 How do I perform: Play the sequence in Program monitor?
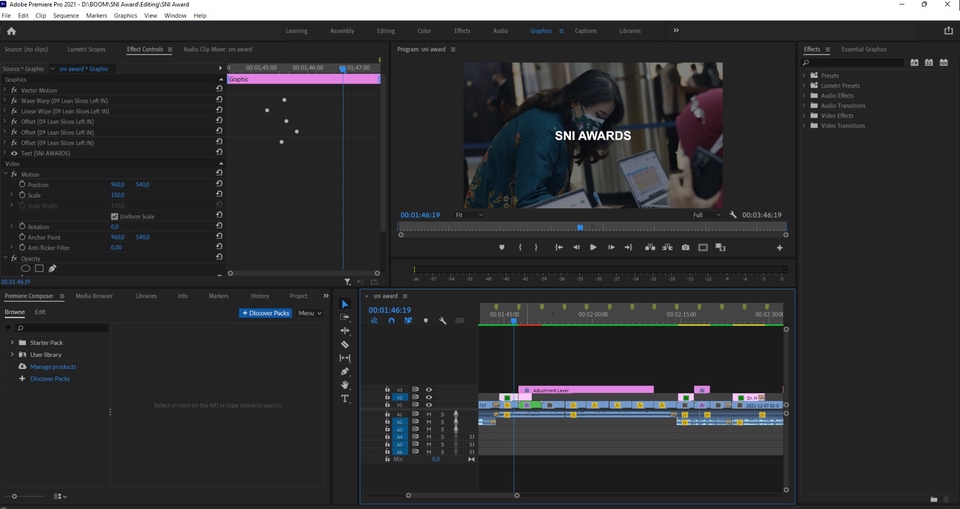[x=593, y=247]
